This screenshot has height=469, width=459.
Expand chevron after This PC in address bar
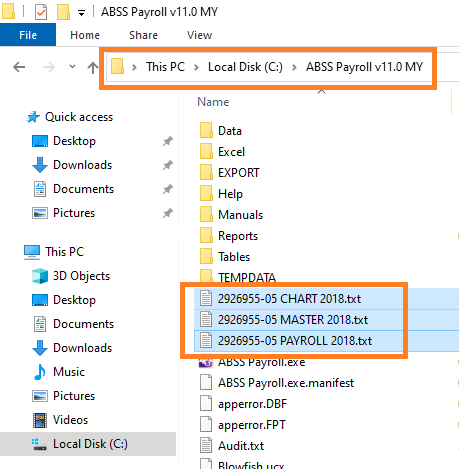coord(196,67)
